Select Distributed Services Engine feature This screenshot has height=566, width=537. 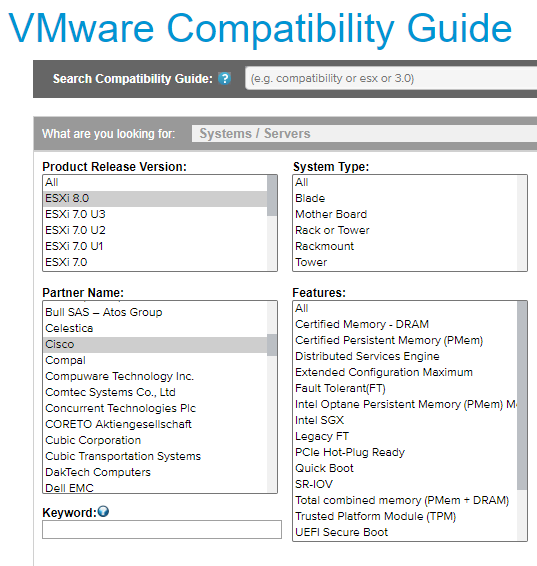pyautogui.click(x=405, y=357)
